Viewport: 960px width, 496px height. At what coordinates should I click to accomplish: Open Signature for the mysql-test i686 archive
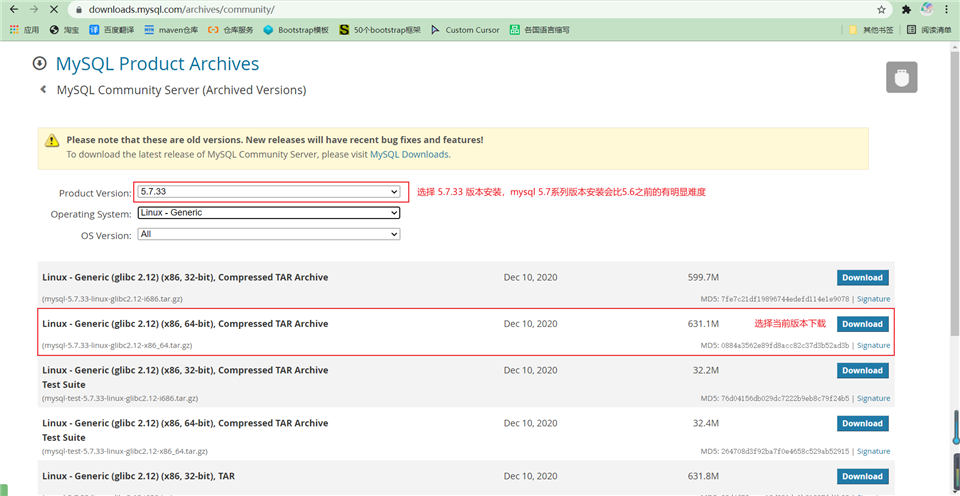874,398
